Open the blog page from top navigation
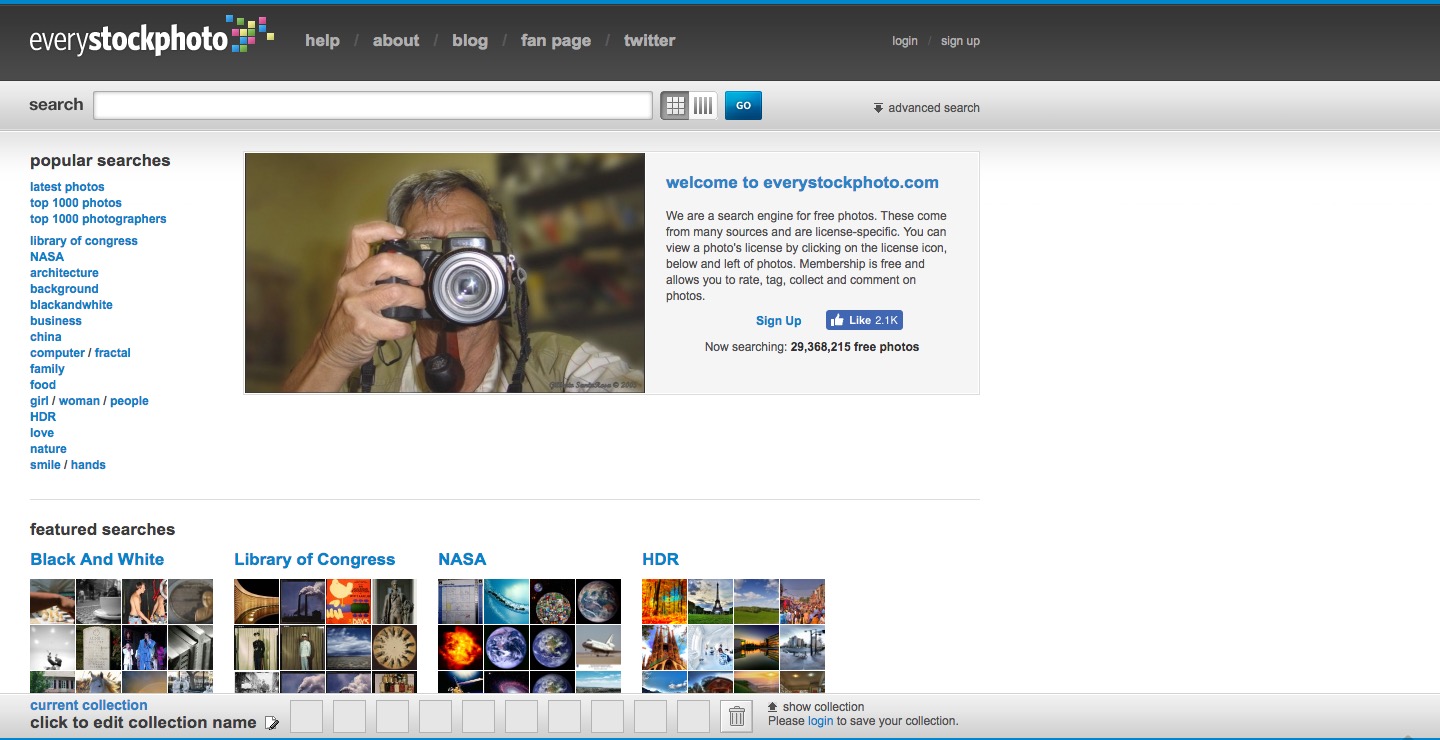Viewport: 1440px width, 740px height. [469, 41]
